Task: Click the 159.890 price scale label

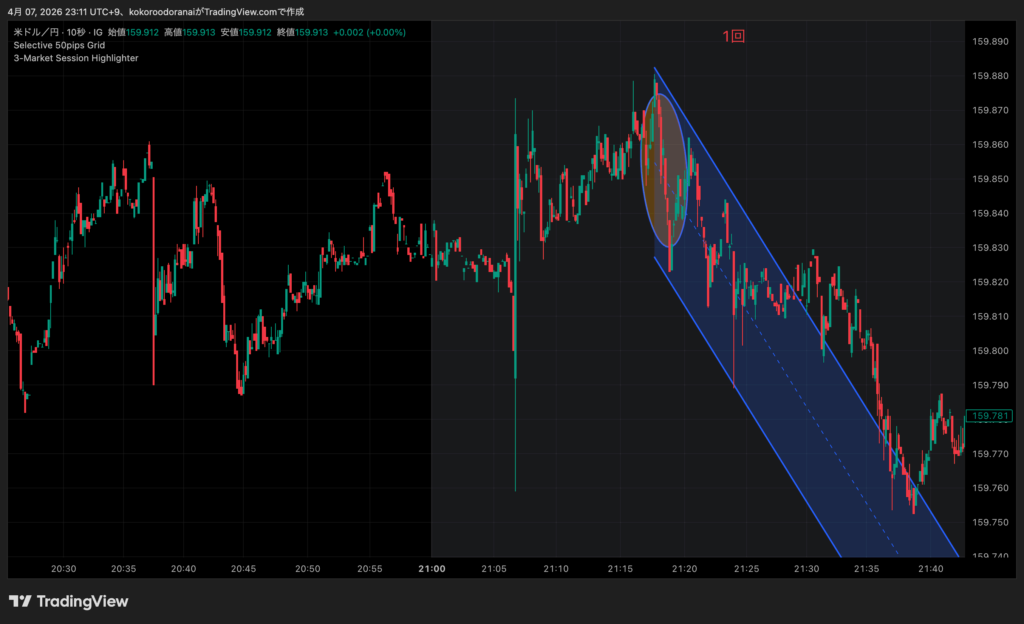Action: pos(990,41)
